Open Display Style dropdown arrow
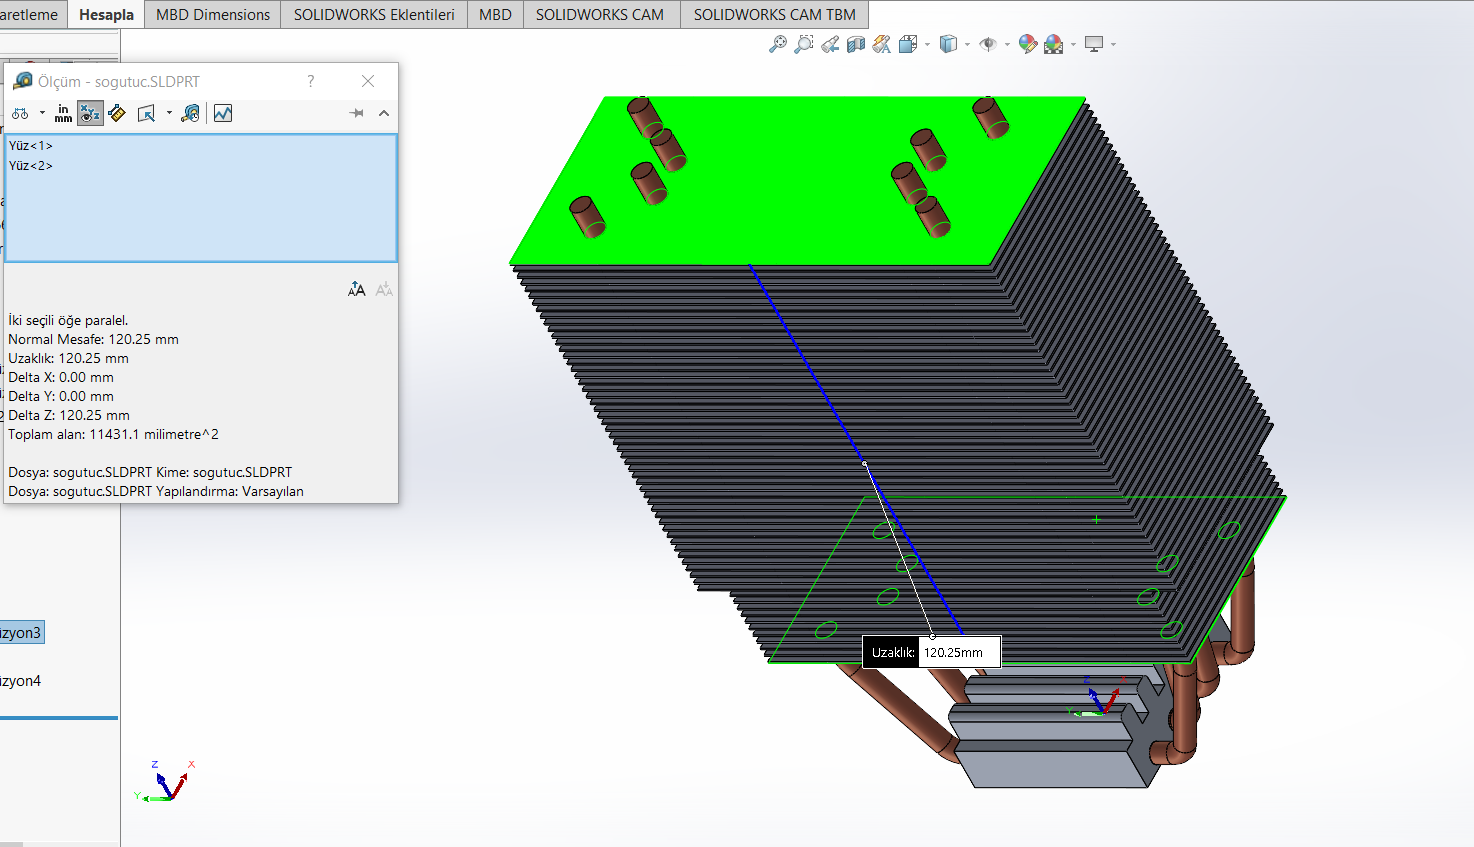 coord(968,45)
